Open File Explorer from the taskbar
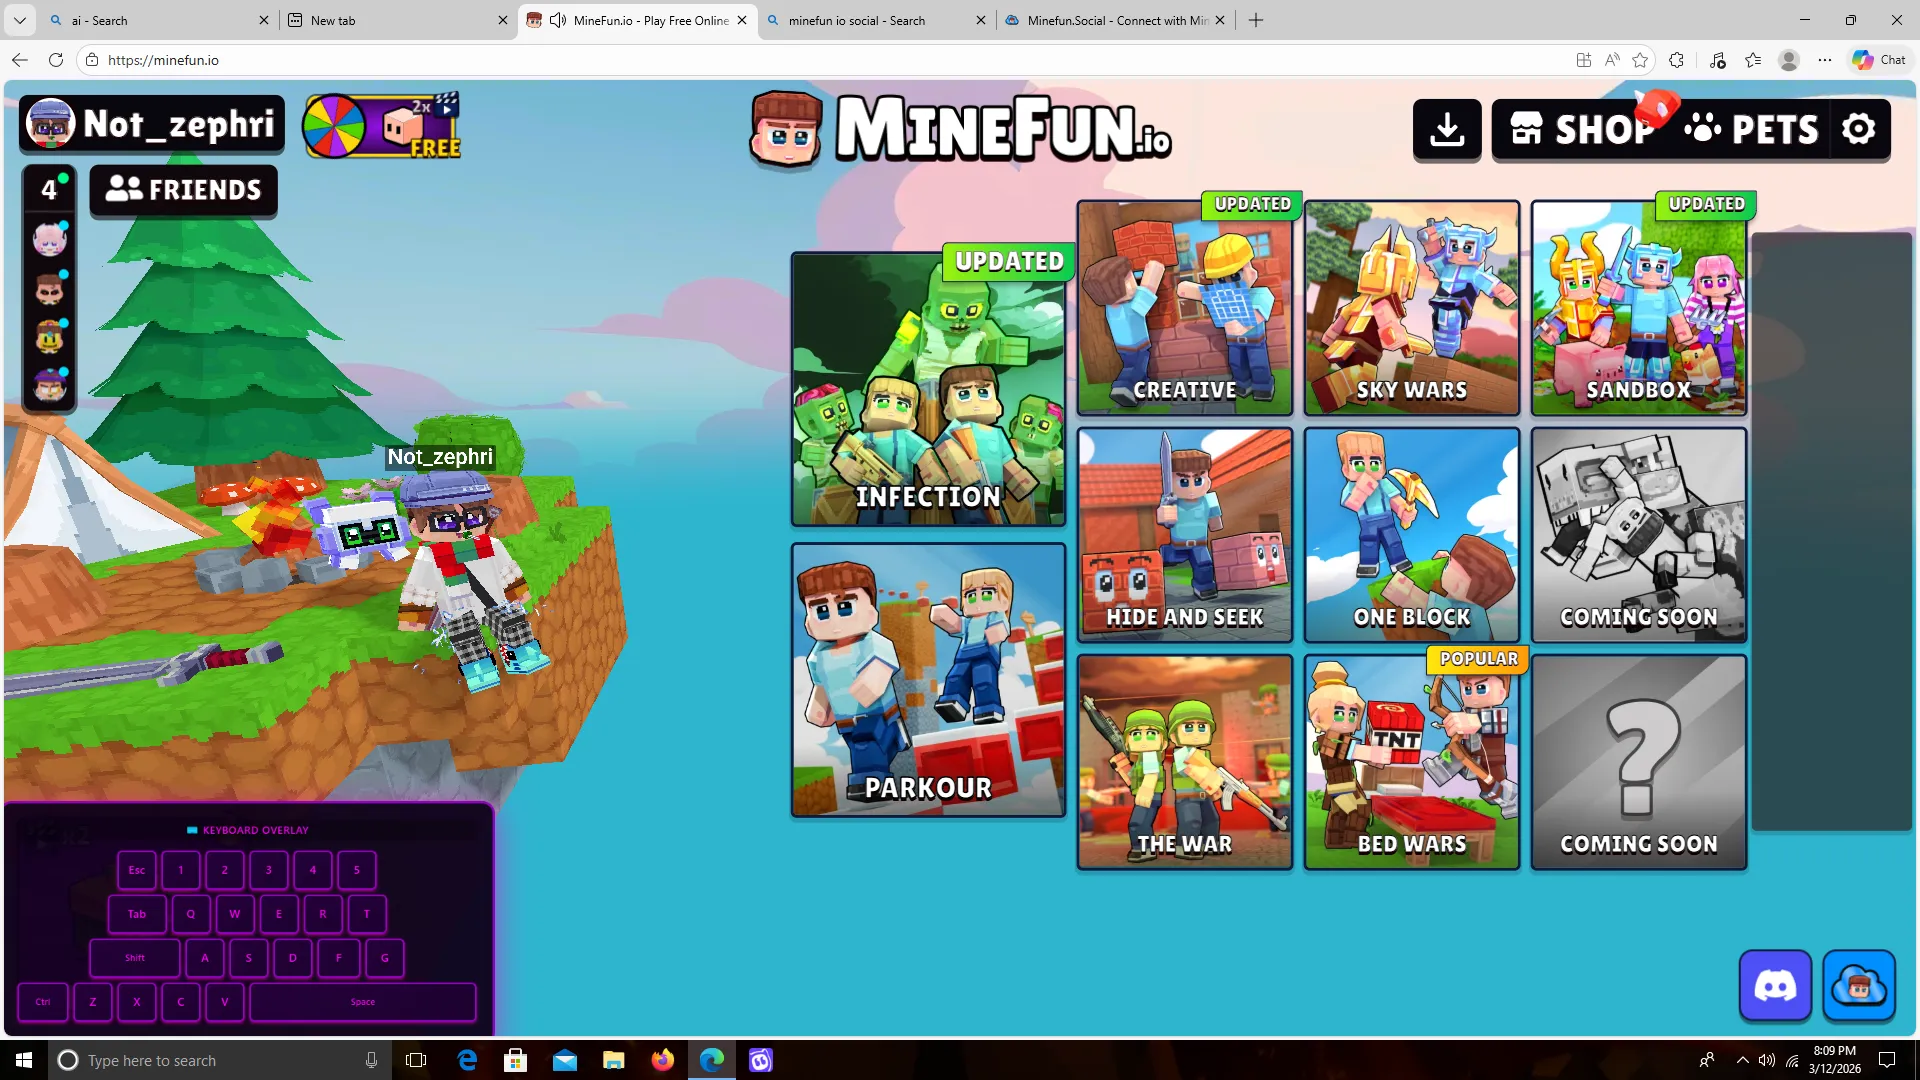The height and width of the screenshot is (1080, 1920). [x=613, y=1060]
